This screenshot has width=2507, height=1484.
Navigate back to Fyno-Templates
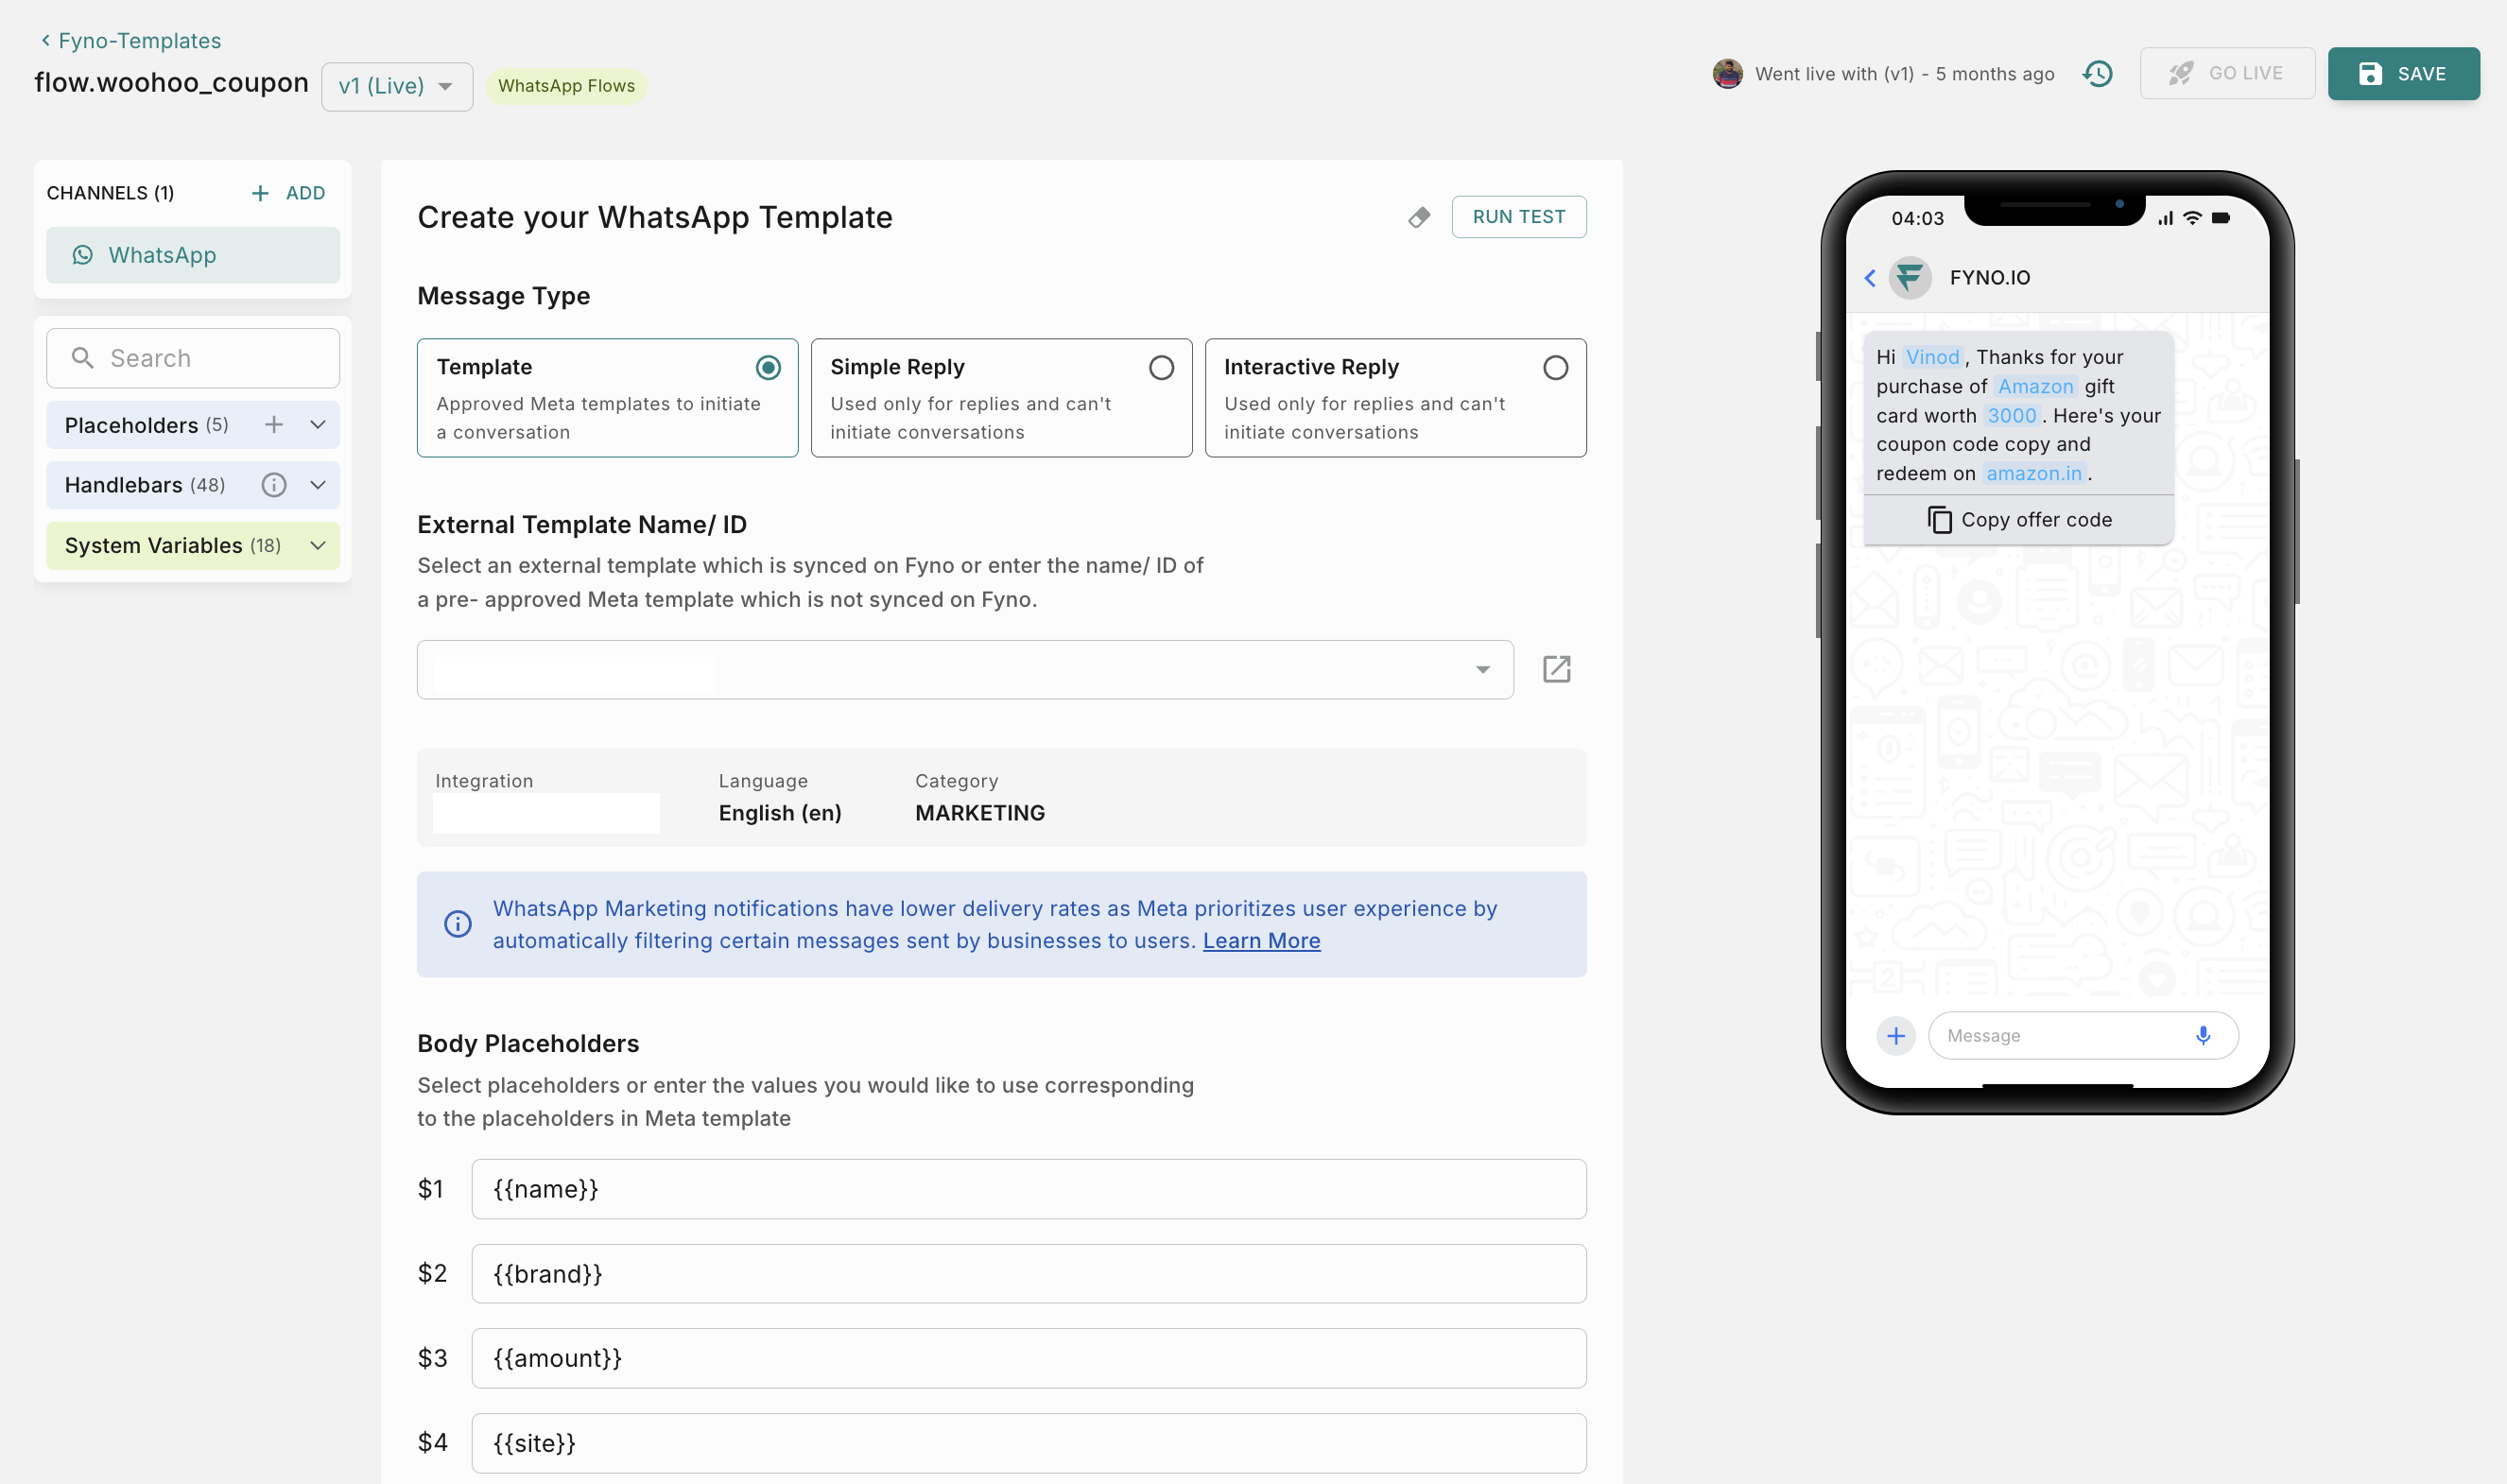(x=130, y=40)
